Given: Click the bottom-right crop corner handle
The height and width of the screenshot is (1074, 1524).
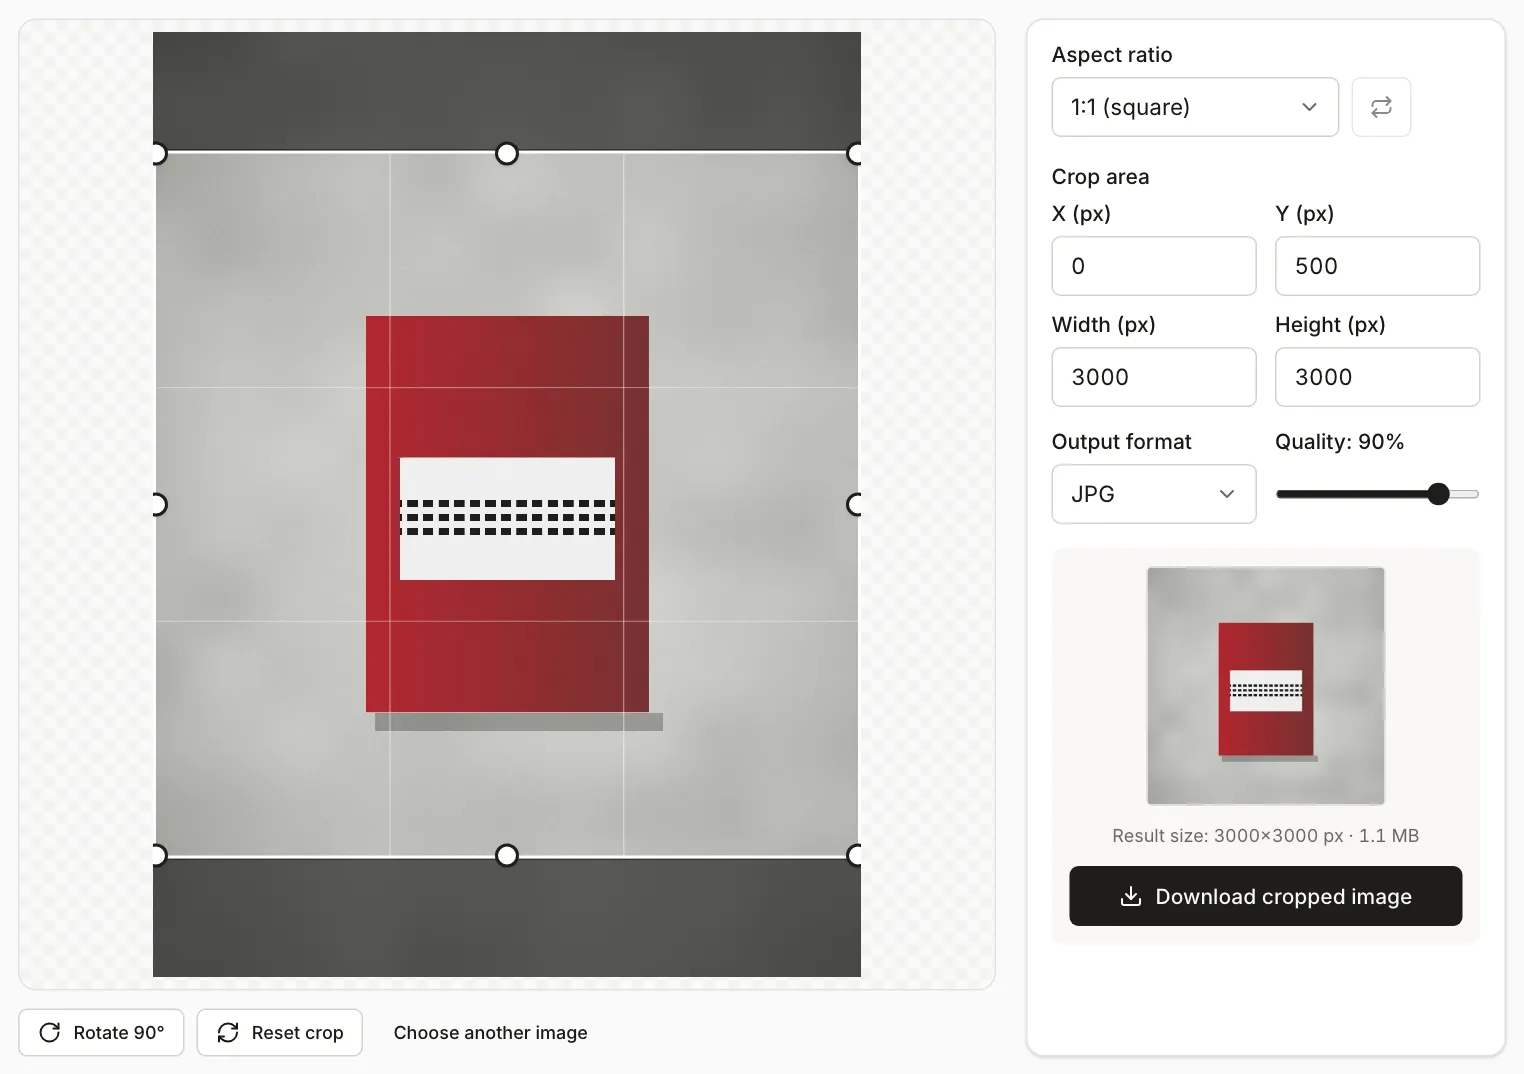Looking at the screenshot, I should [856, 855].
